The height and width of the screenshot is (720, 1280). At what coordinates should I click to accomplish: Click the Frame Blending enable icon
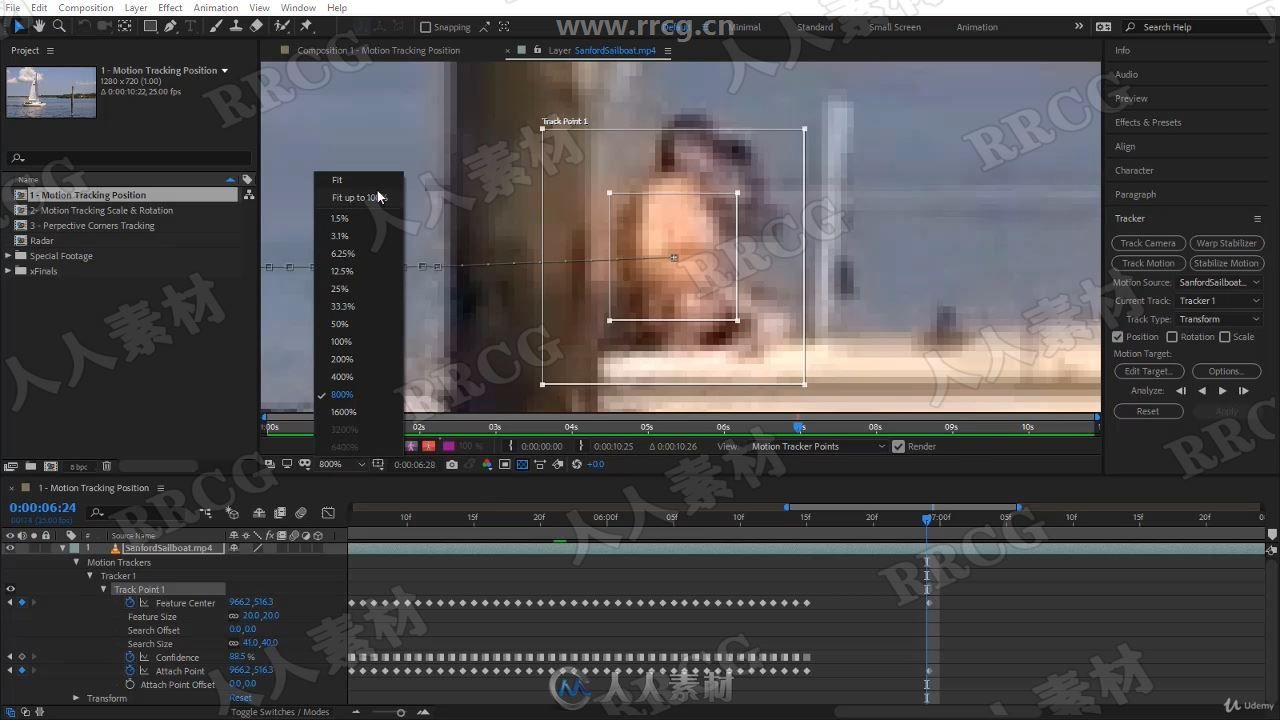(280, 513)
